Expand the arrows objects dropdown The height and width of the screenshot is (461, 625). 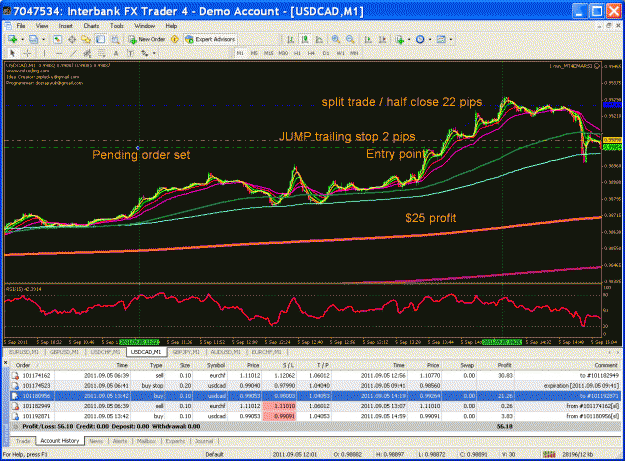click(x=154, y=53)
